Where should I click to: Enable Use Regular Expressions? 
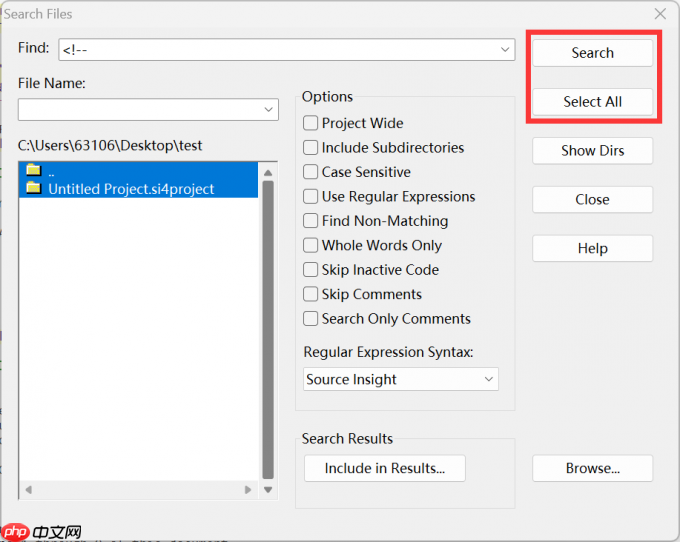click(311, 197)
